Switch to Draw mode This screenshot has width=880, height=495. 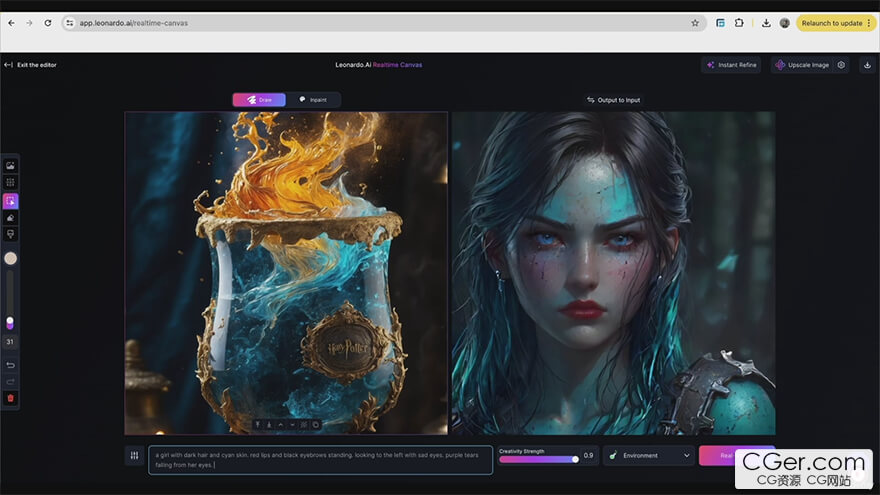tap(259, 100)
